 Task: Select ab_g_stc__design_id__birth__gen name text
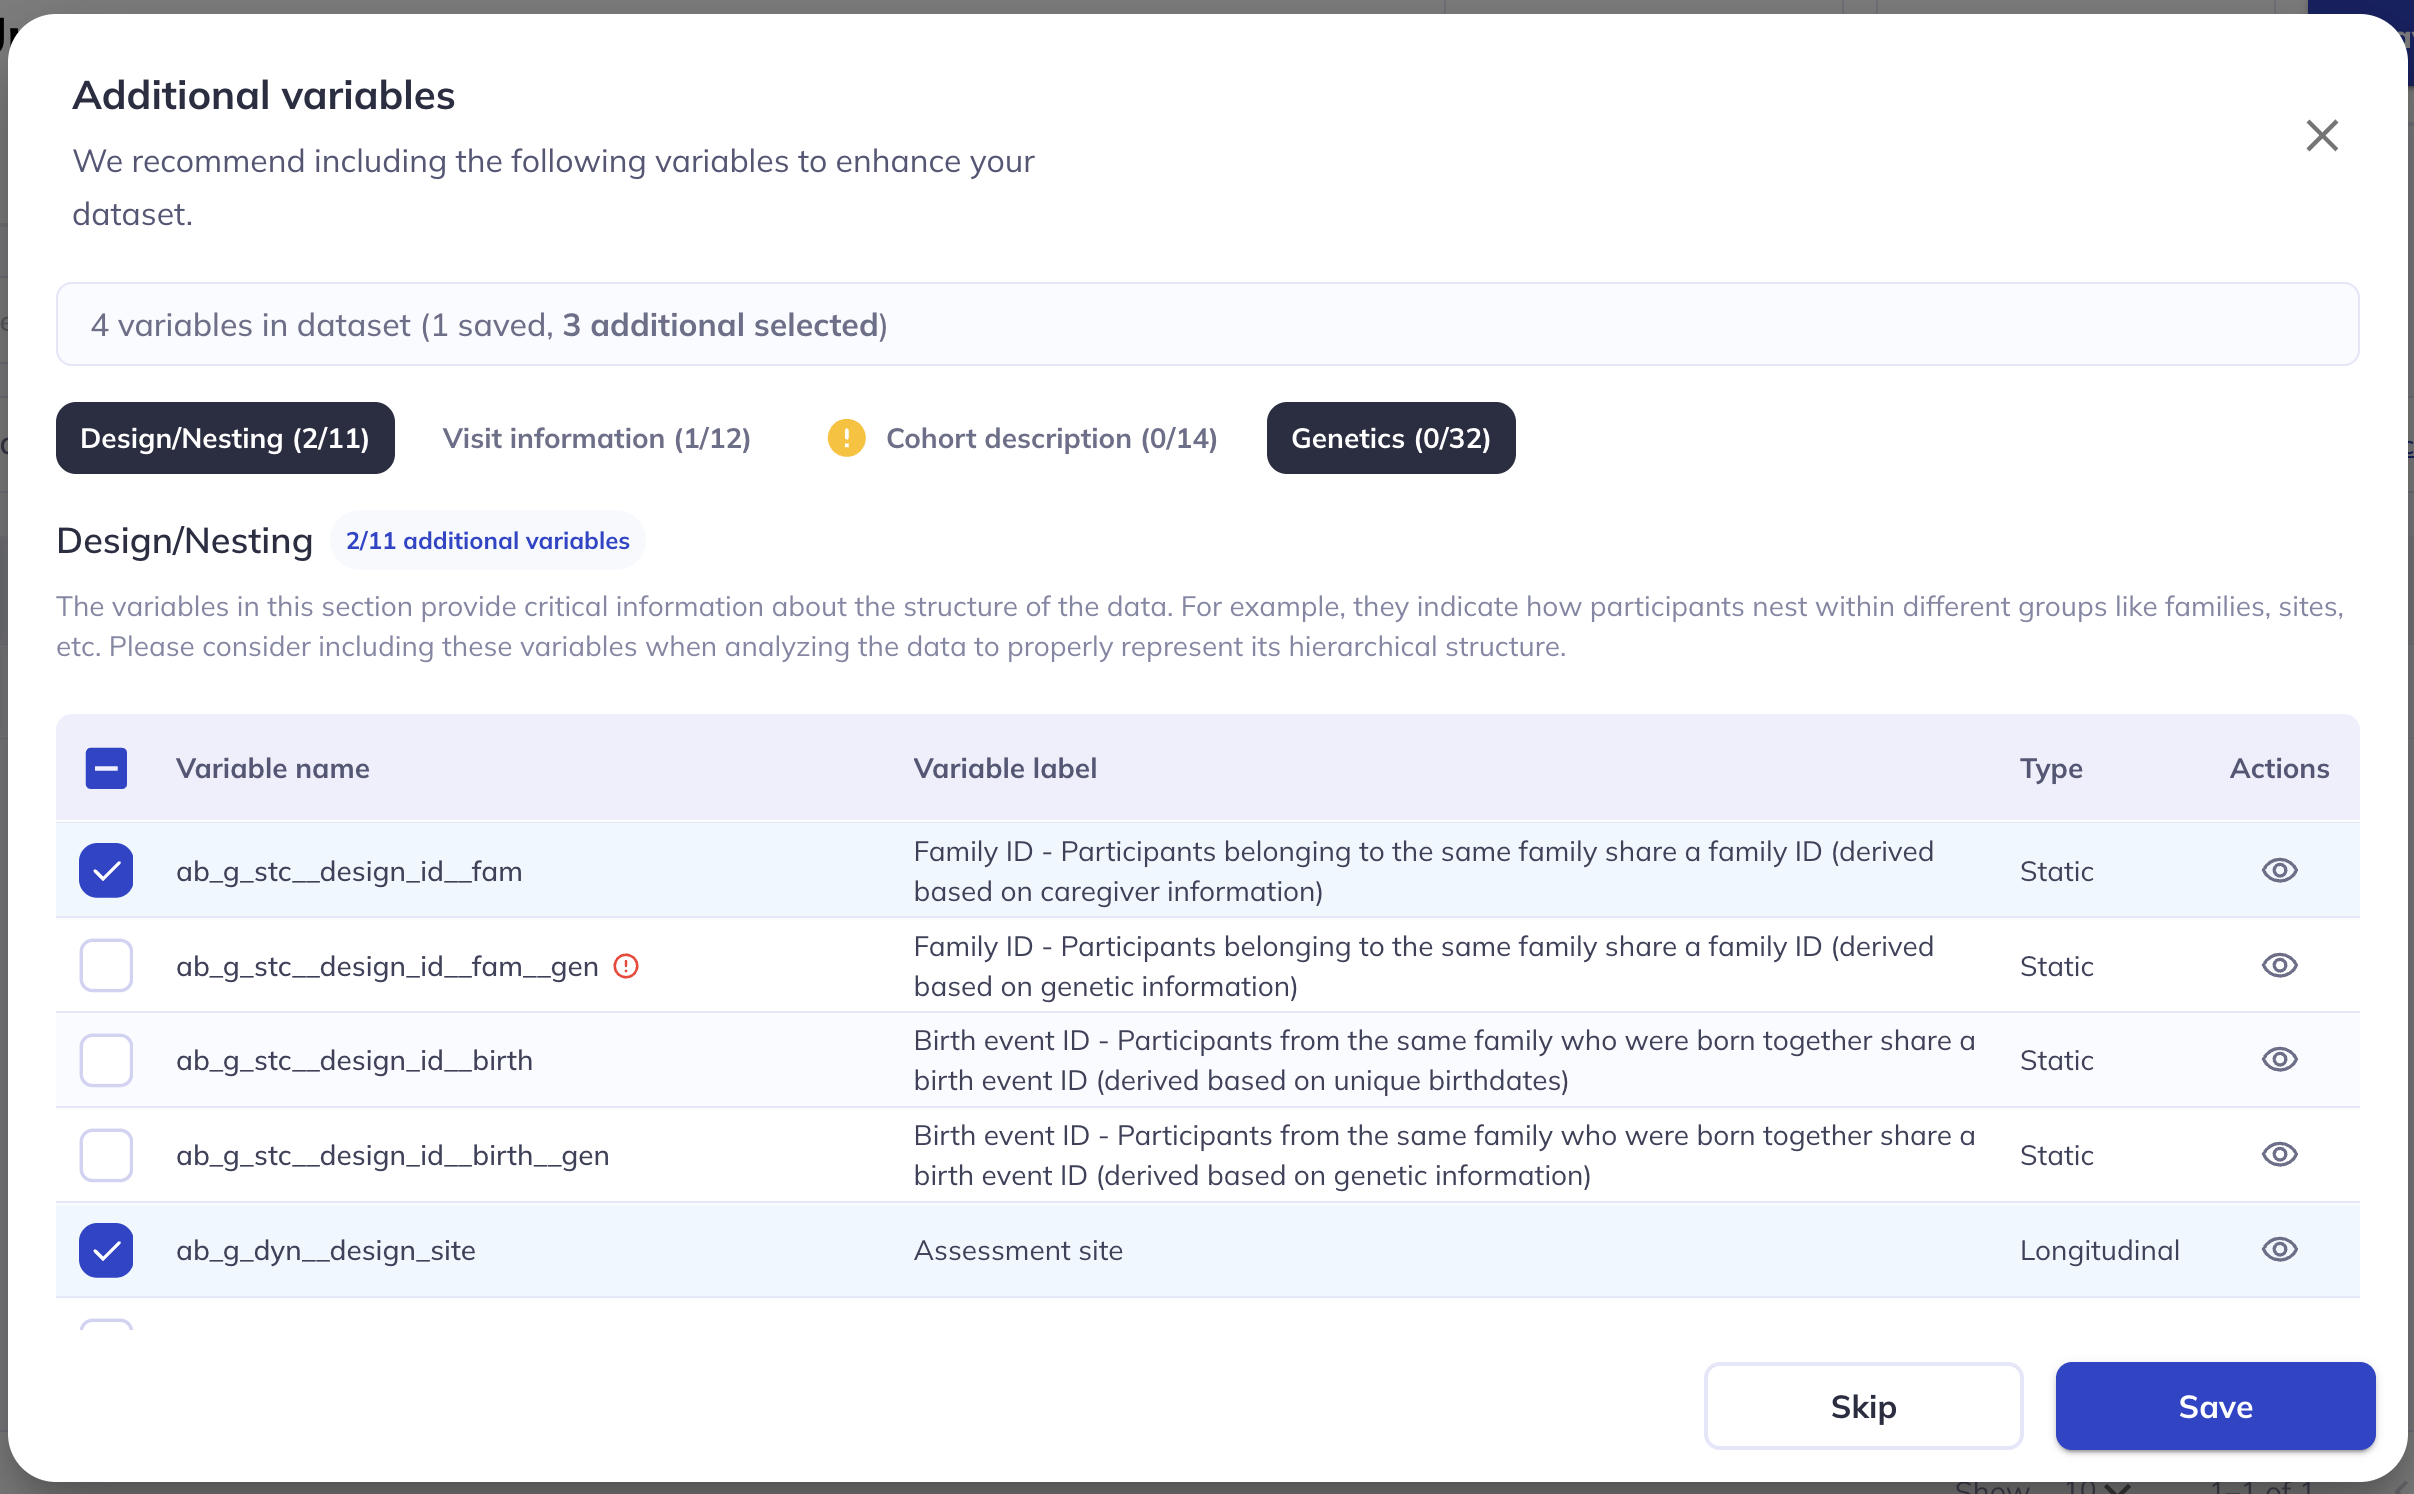[x=392, y=1155]
